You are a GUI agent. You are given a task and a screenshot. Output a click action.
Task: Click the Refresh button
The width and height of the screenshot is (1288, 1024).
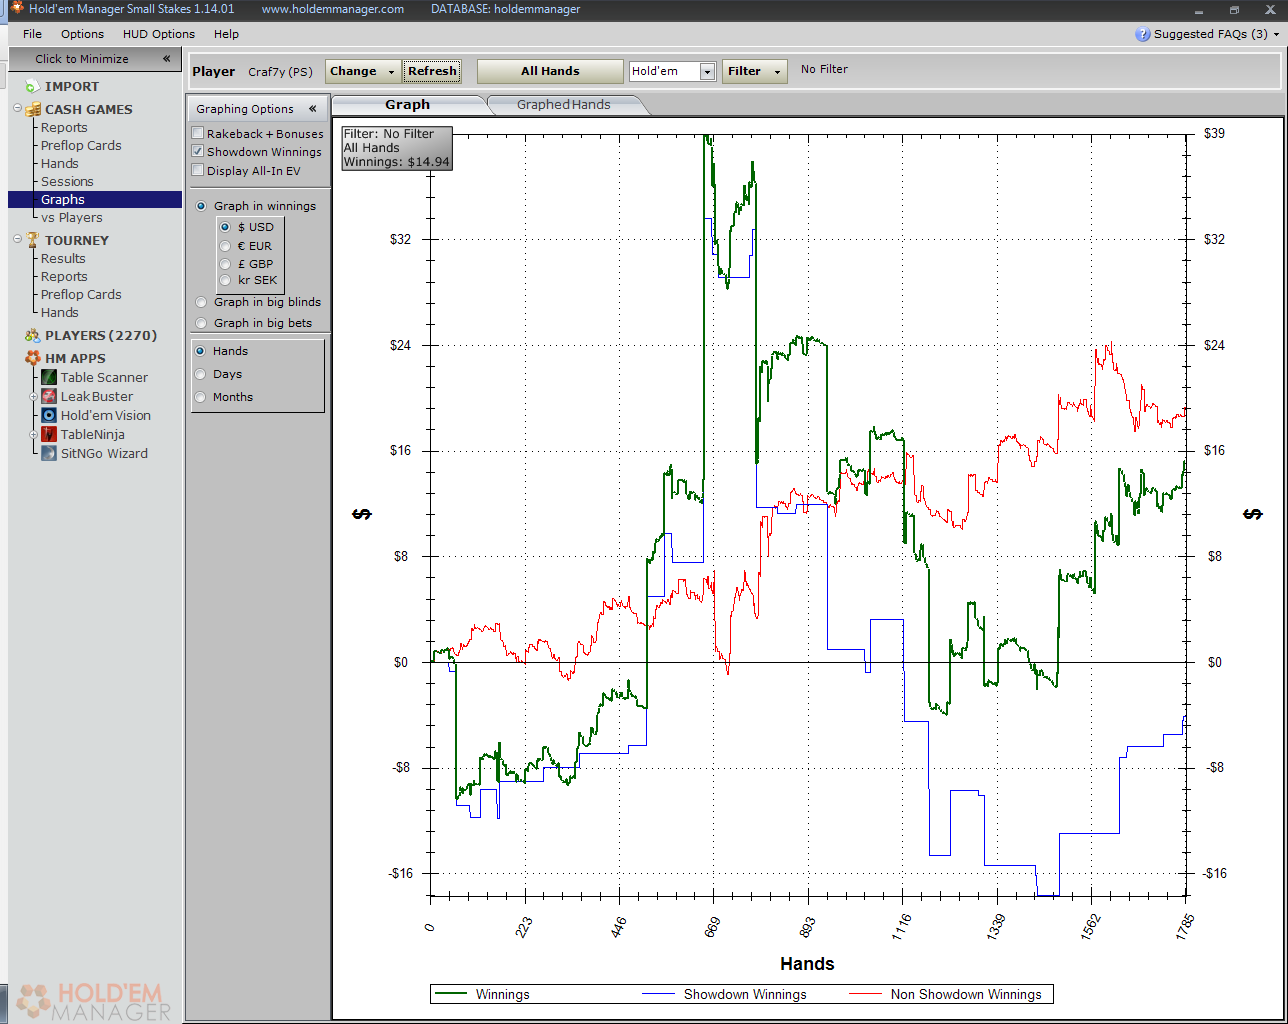coord(432,71)
